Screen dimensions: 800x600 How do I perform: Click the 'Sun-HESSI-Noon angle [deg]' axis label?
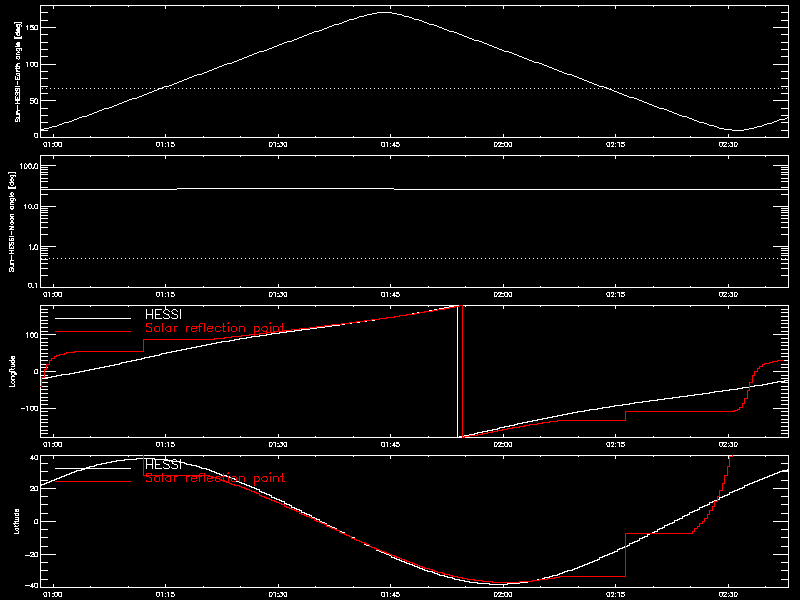pos(12,221)
